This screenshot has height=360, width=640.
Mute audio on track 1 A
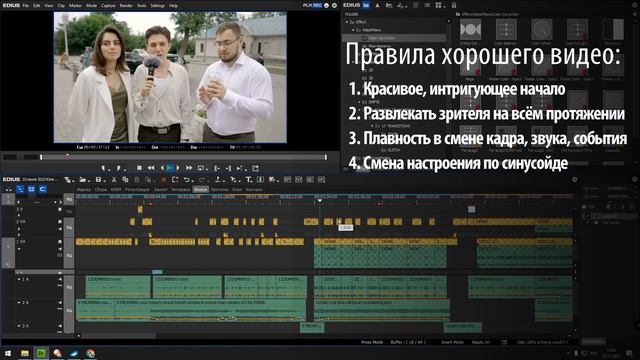[x=60, y=280]
